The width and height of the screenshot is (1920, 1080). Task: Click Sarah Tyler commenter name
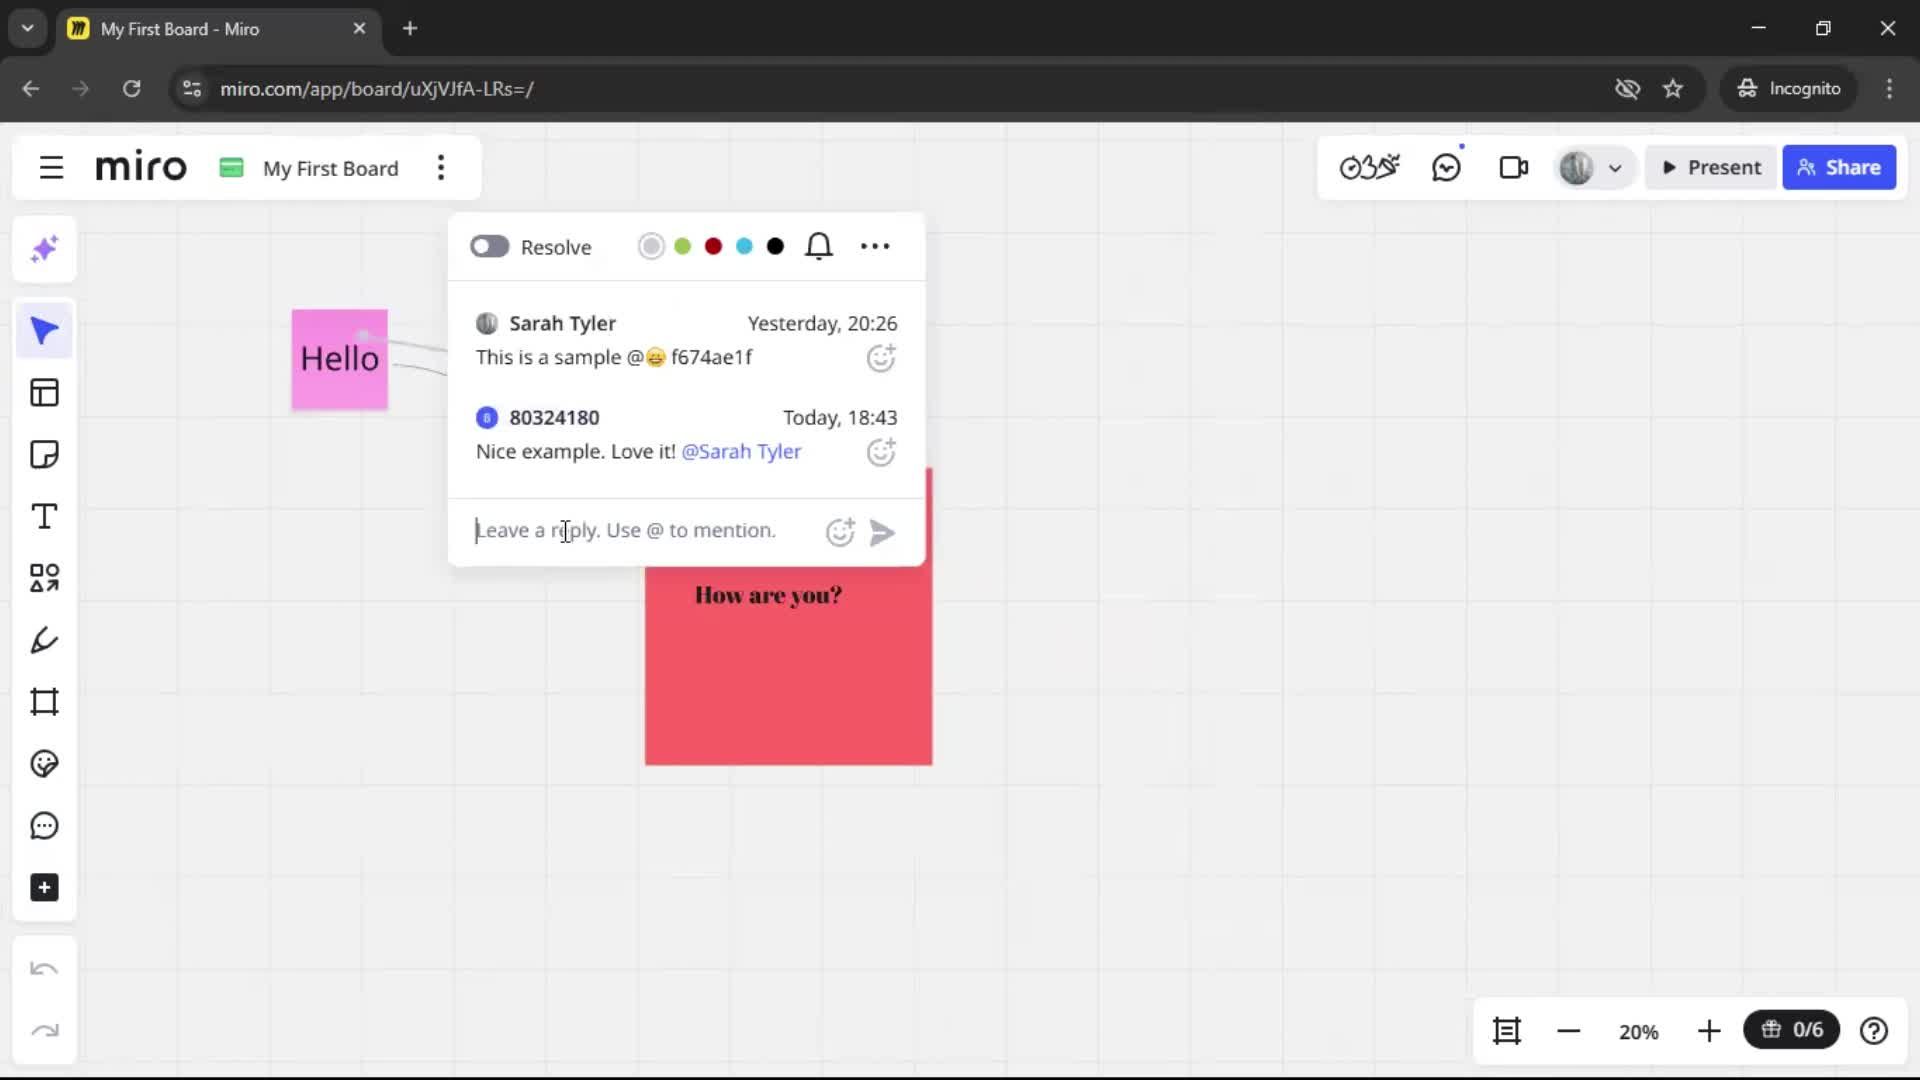click(562, 324)
